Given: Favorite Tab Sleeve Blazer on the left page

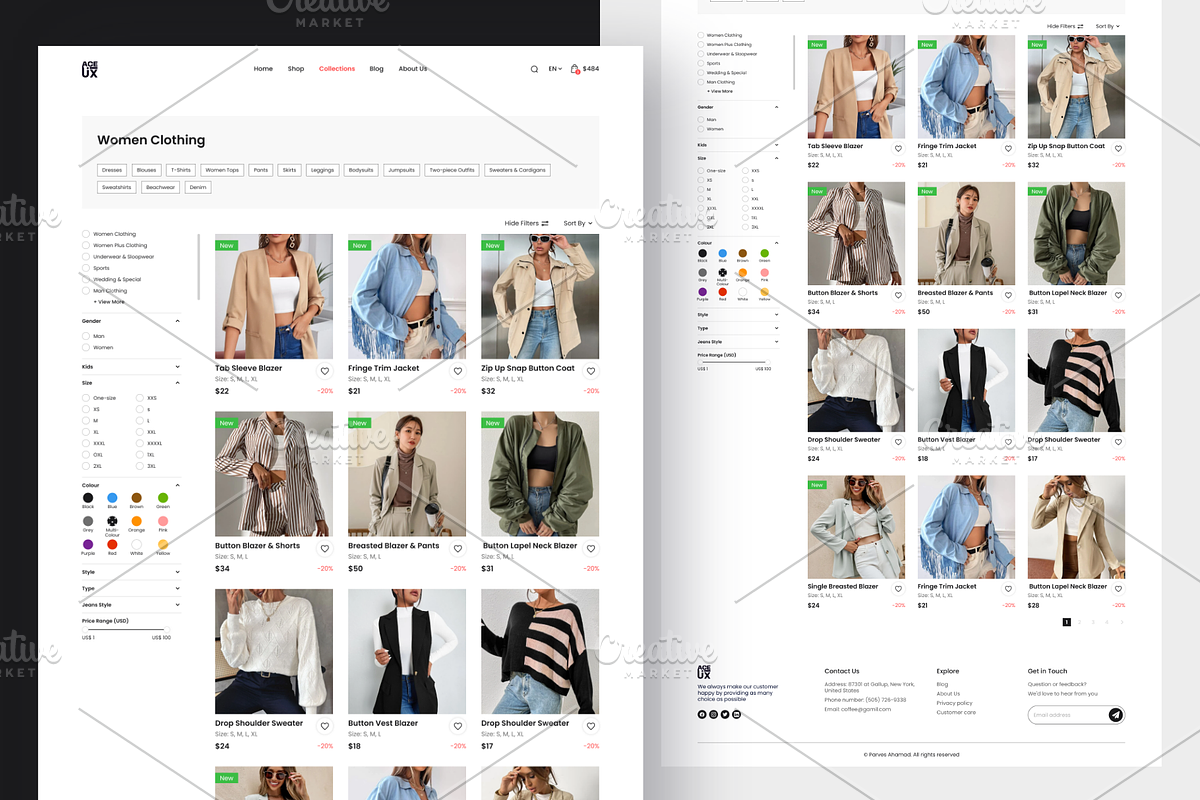Looking at the screenshot, I should (x=325, y=371).
